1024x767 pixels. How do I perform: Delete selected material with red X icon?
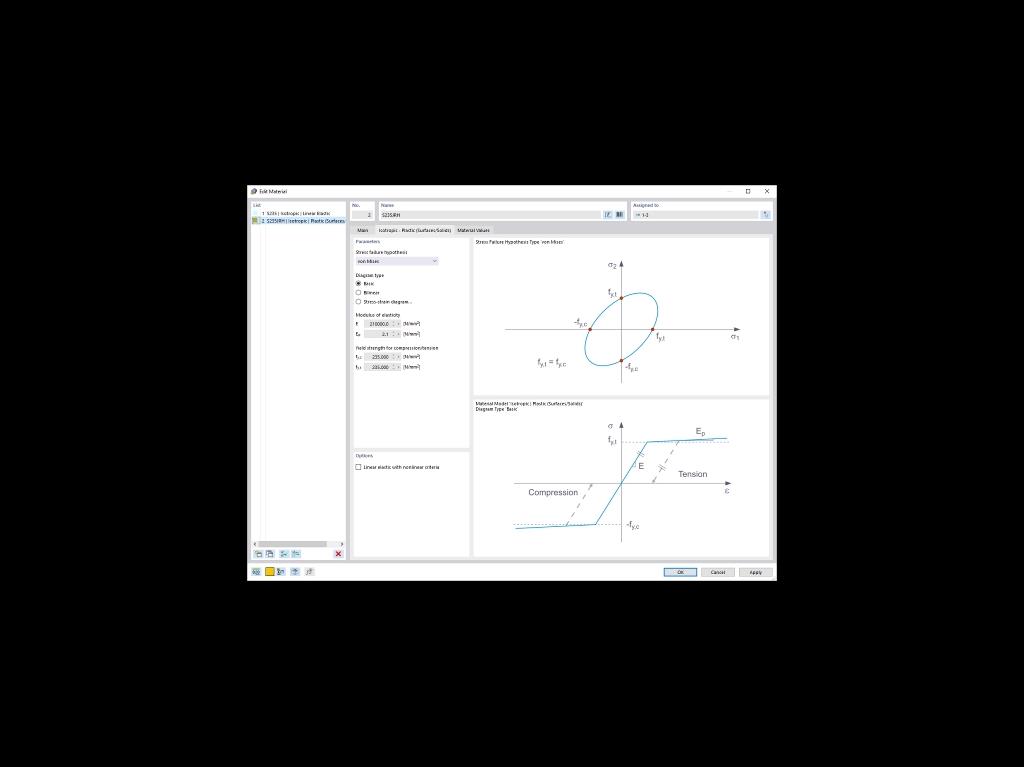point(338,554)
